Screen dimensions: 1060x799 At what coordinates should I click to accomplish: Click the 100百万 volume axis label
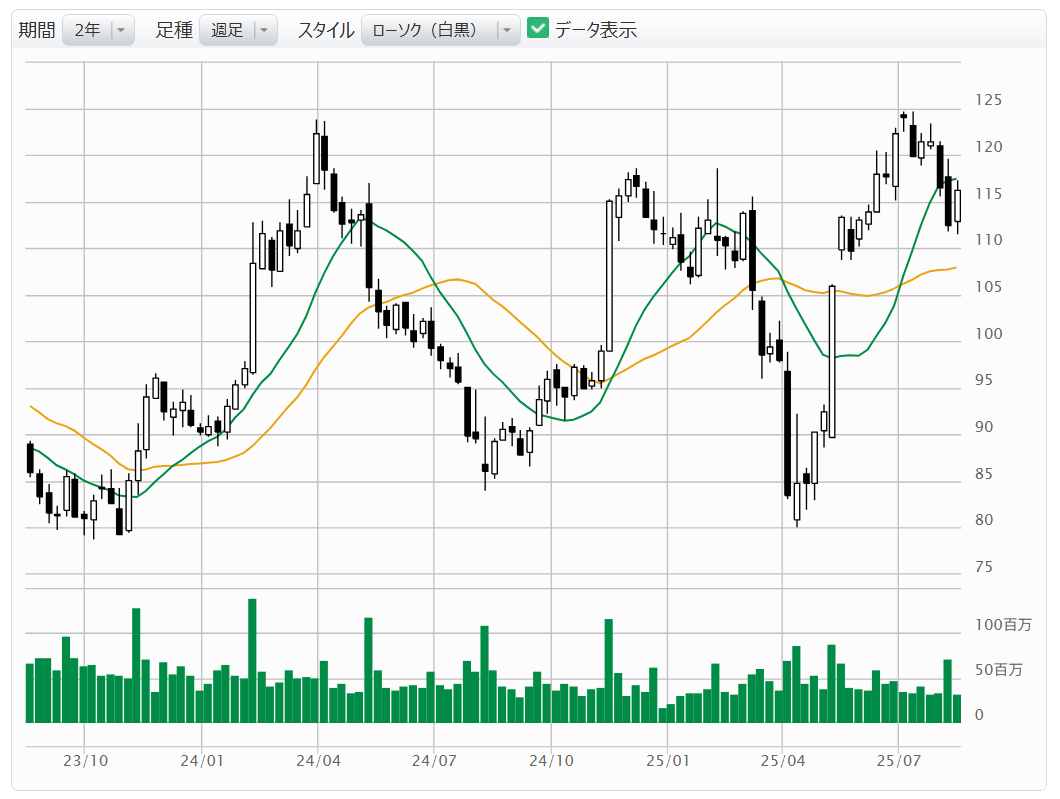click(1003, 625)
